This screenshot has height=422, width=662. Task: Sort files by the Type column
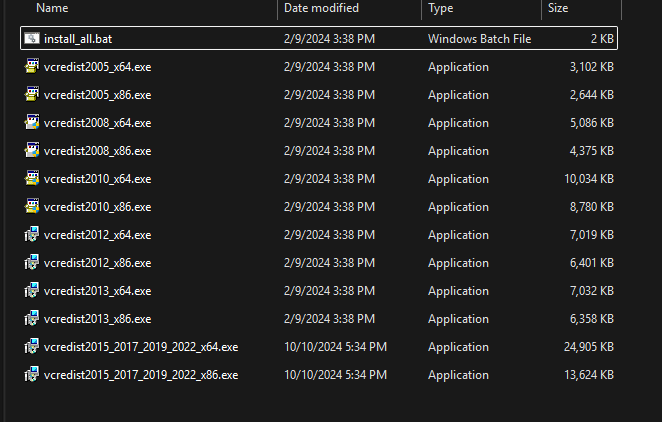(440, 8)
